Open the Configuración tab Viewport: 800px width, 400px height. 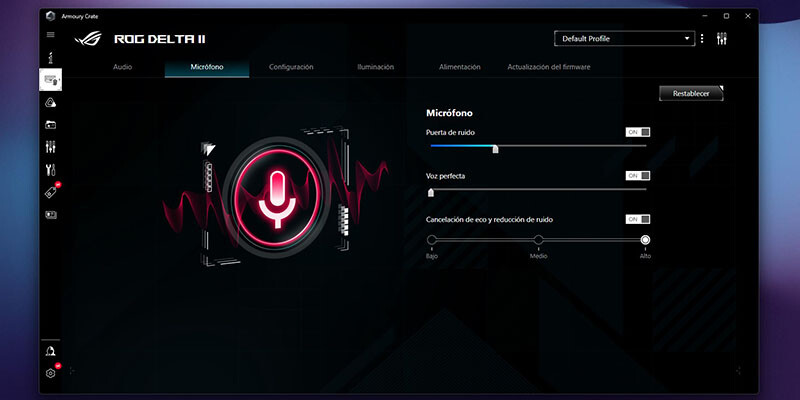(291, 67)
